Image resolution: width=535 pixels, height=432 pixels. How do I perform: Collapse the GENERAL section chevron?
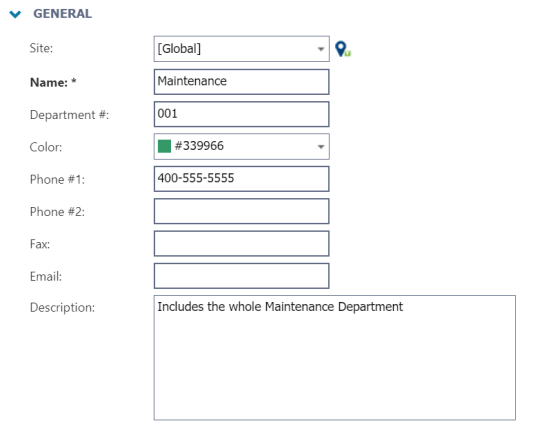[15, 14]
